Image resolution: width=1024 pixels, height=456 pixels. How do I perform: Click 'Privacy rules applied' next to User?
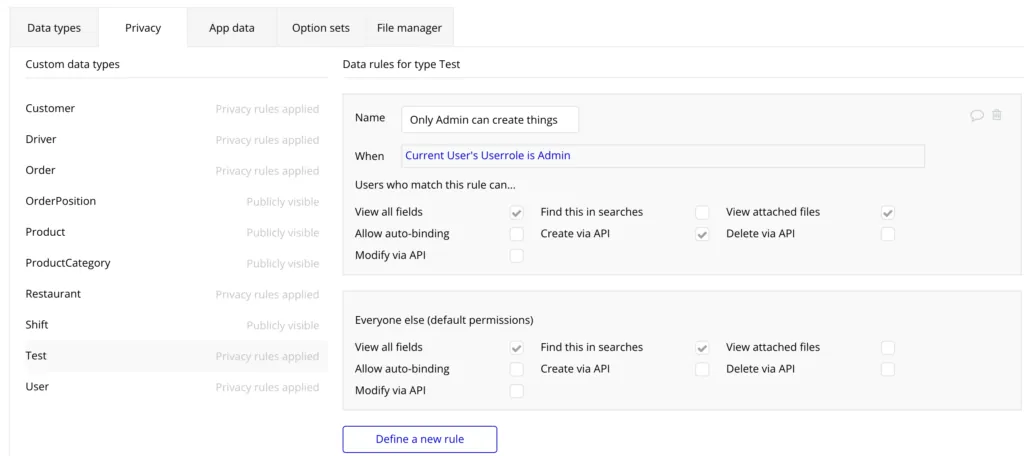tap(267, 387)
